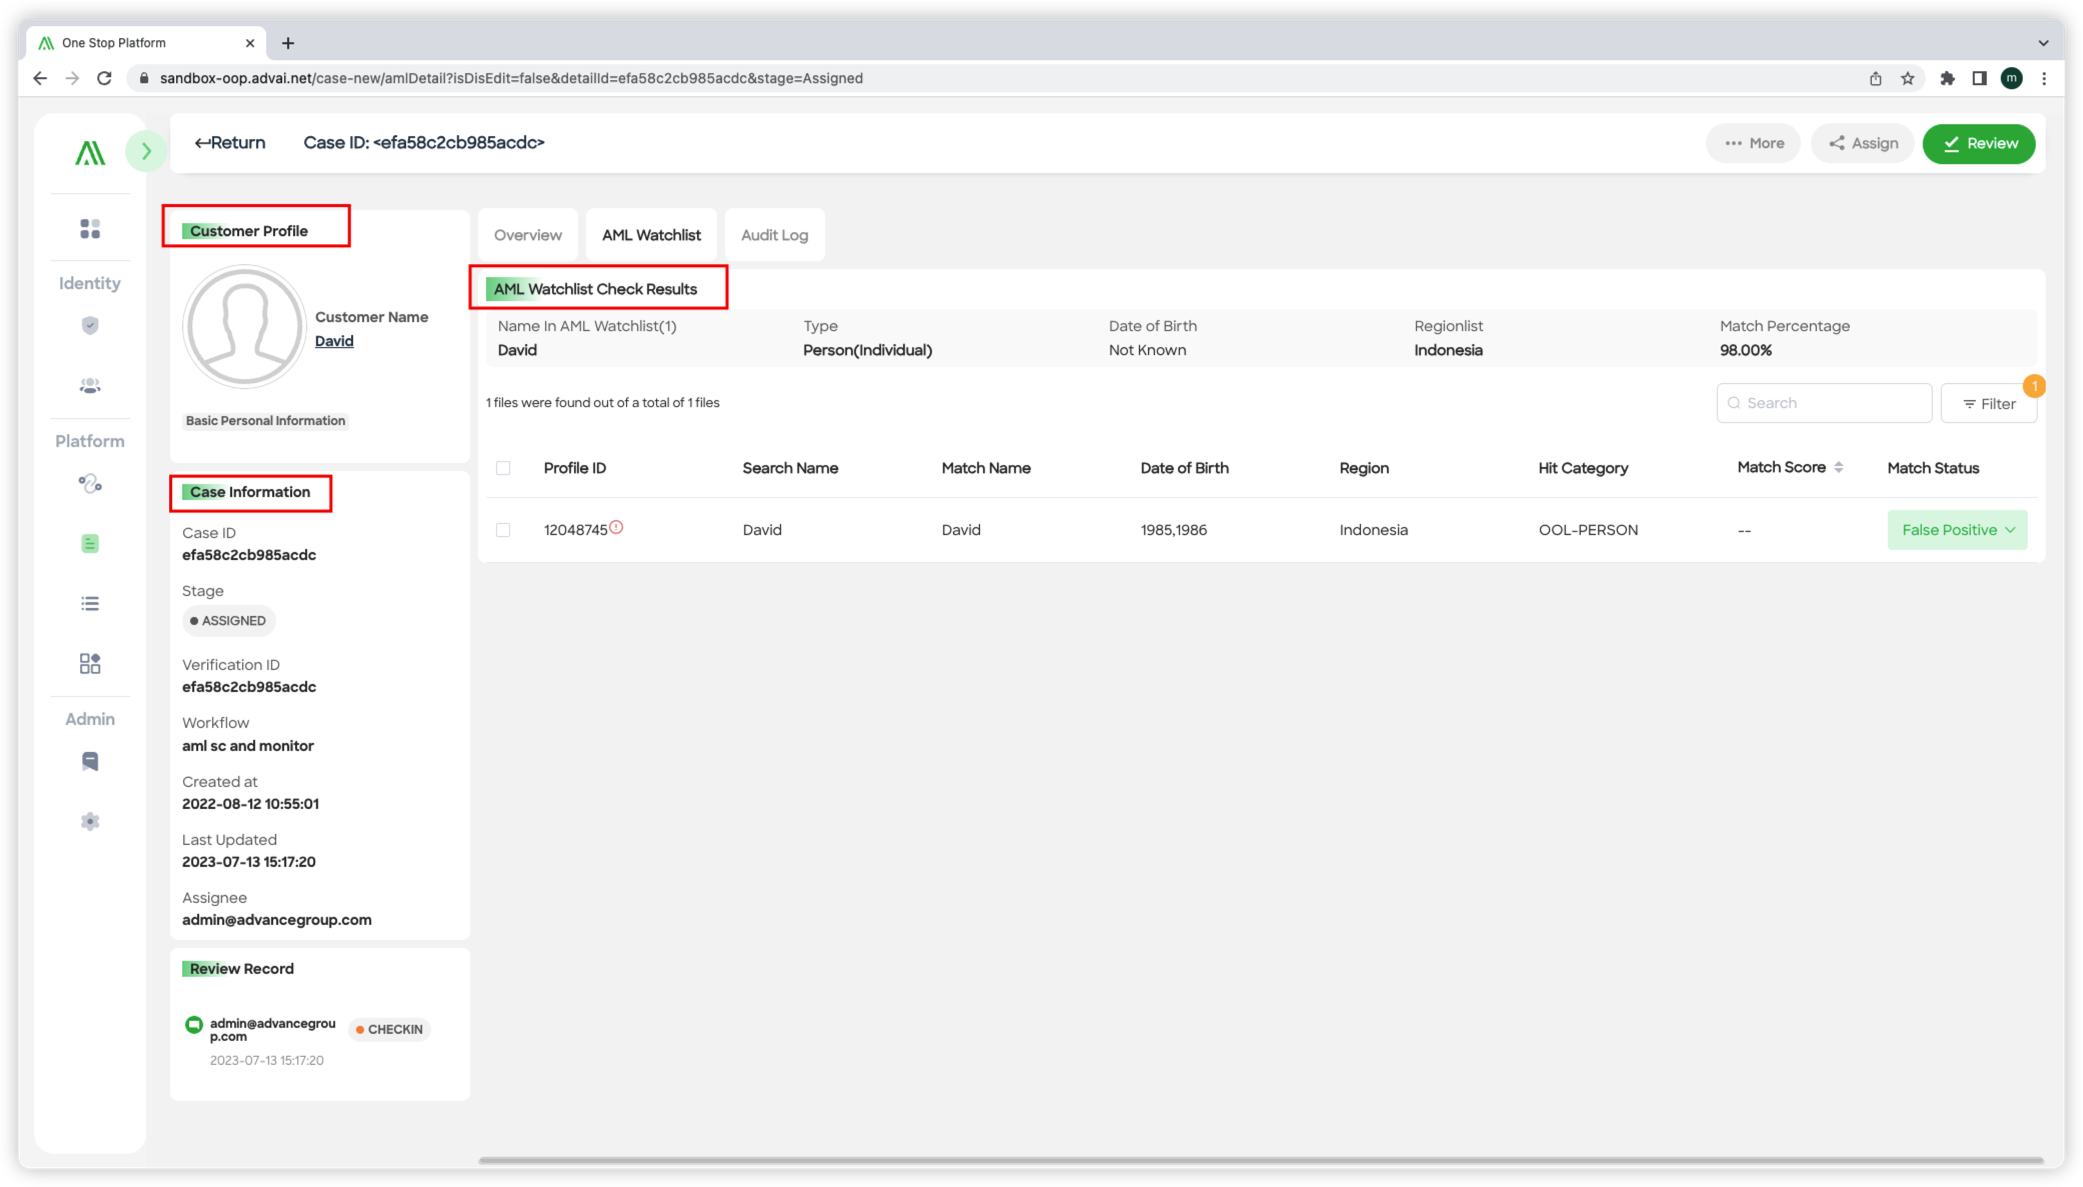
Task: Click the Advance logo in the sidebar
Action: click(90, 153)
